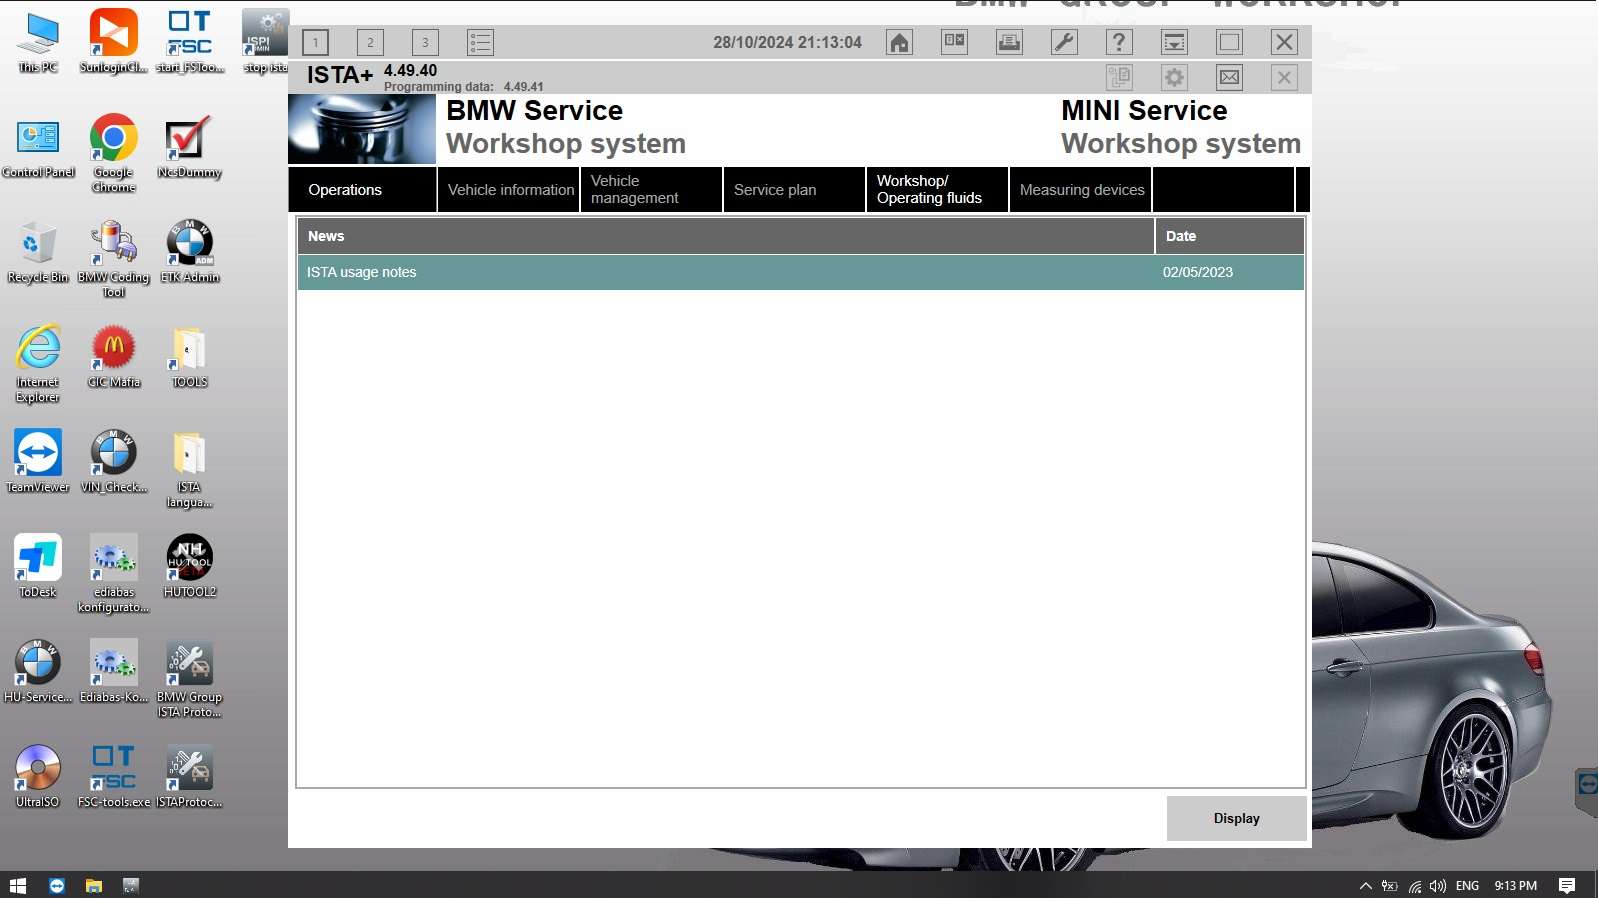This screenshot has height=898, width=1598.
Task: Open TeamViewer from the taskbar
Action: tap(57, 885)
